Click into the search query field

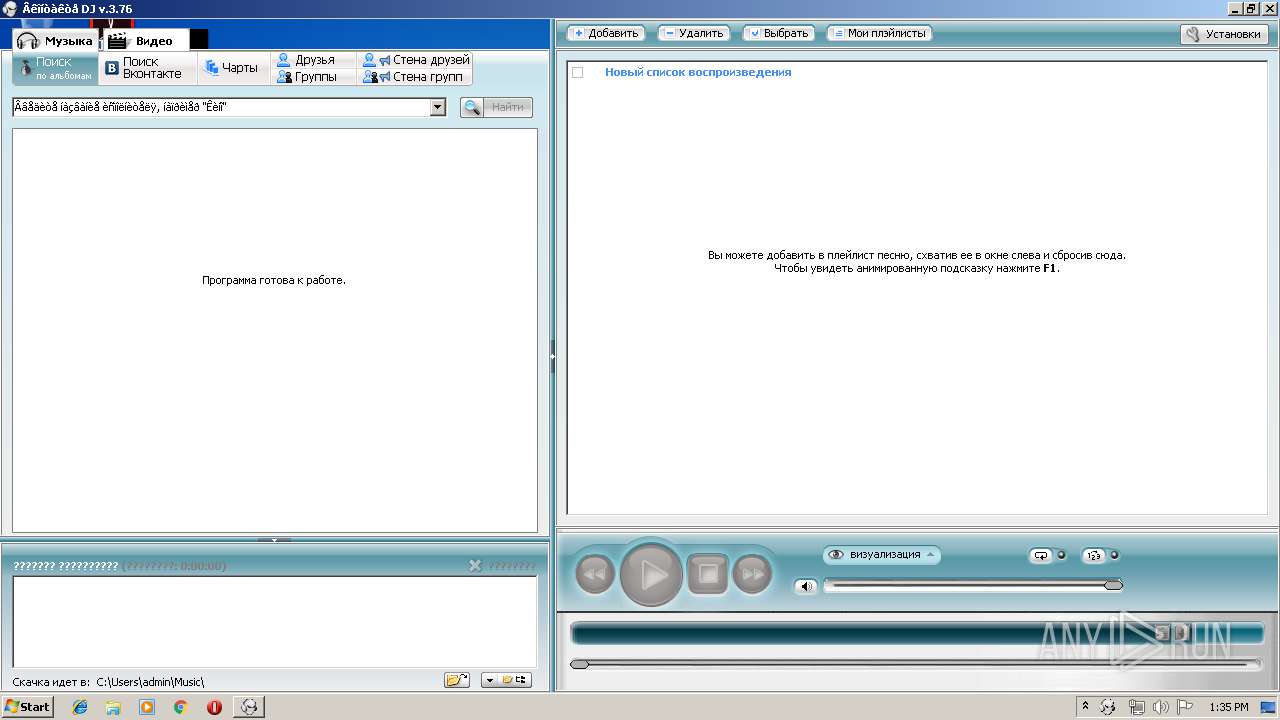click(x=221, y=107)
